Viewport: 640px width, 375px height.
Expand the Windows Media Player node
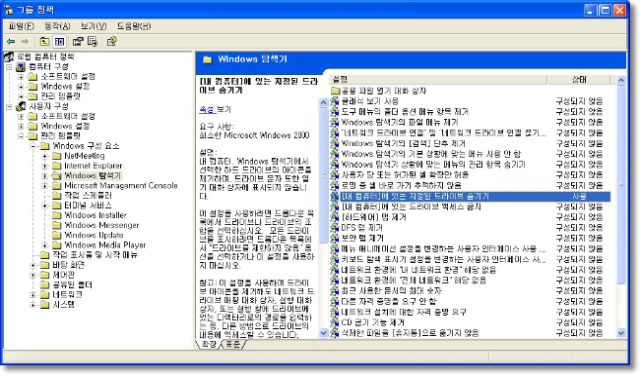click(x=45, y=245)
